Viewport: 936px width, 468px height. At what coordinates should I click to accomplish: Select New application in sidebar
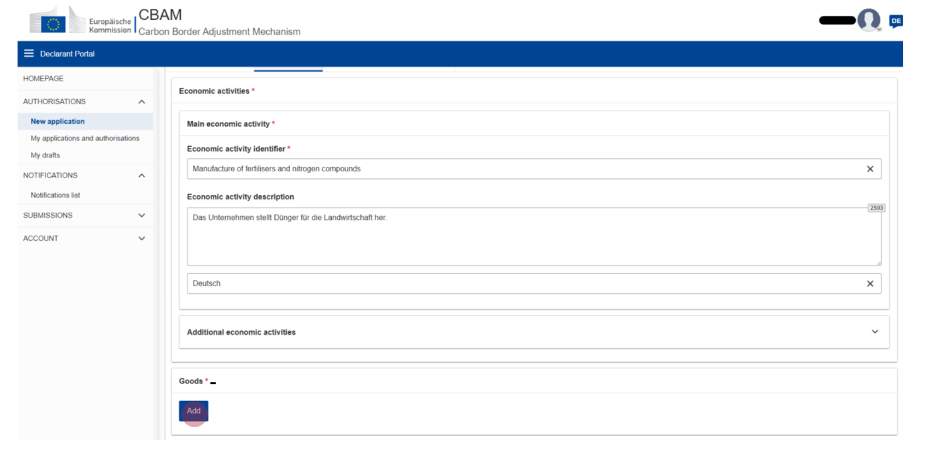[x=58, y=122]
